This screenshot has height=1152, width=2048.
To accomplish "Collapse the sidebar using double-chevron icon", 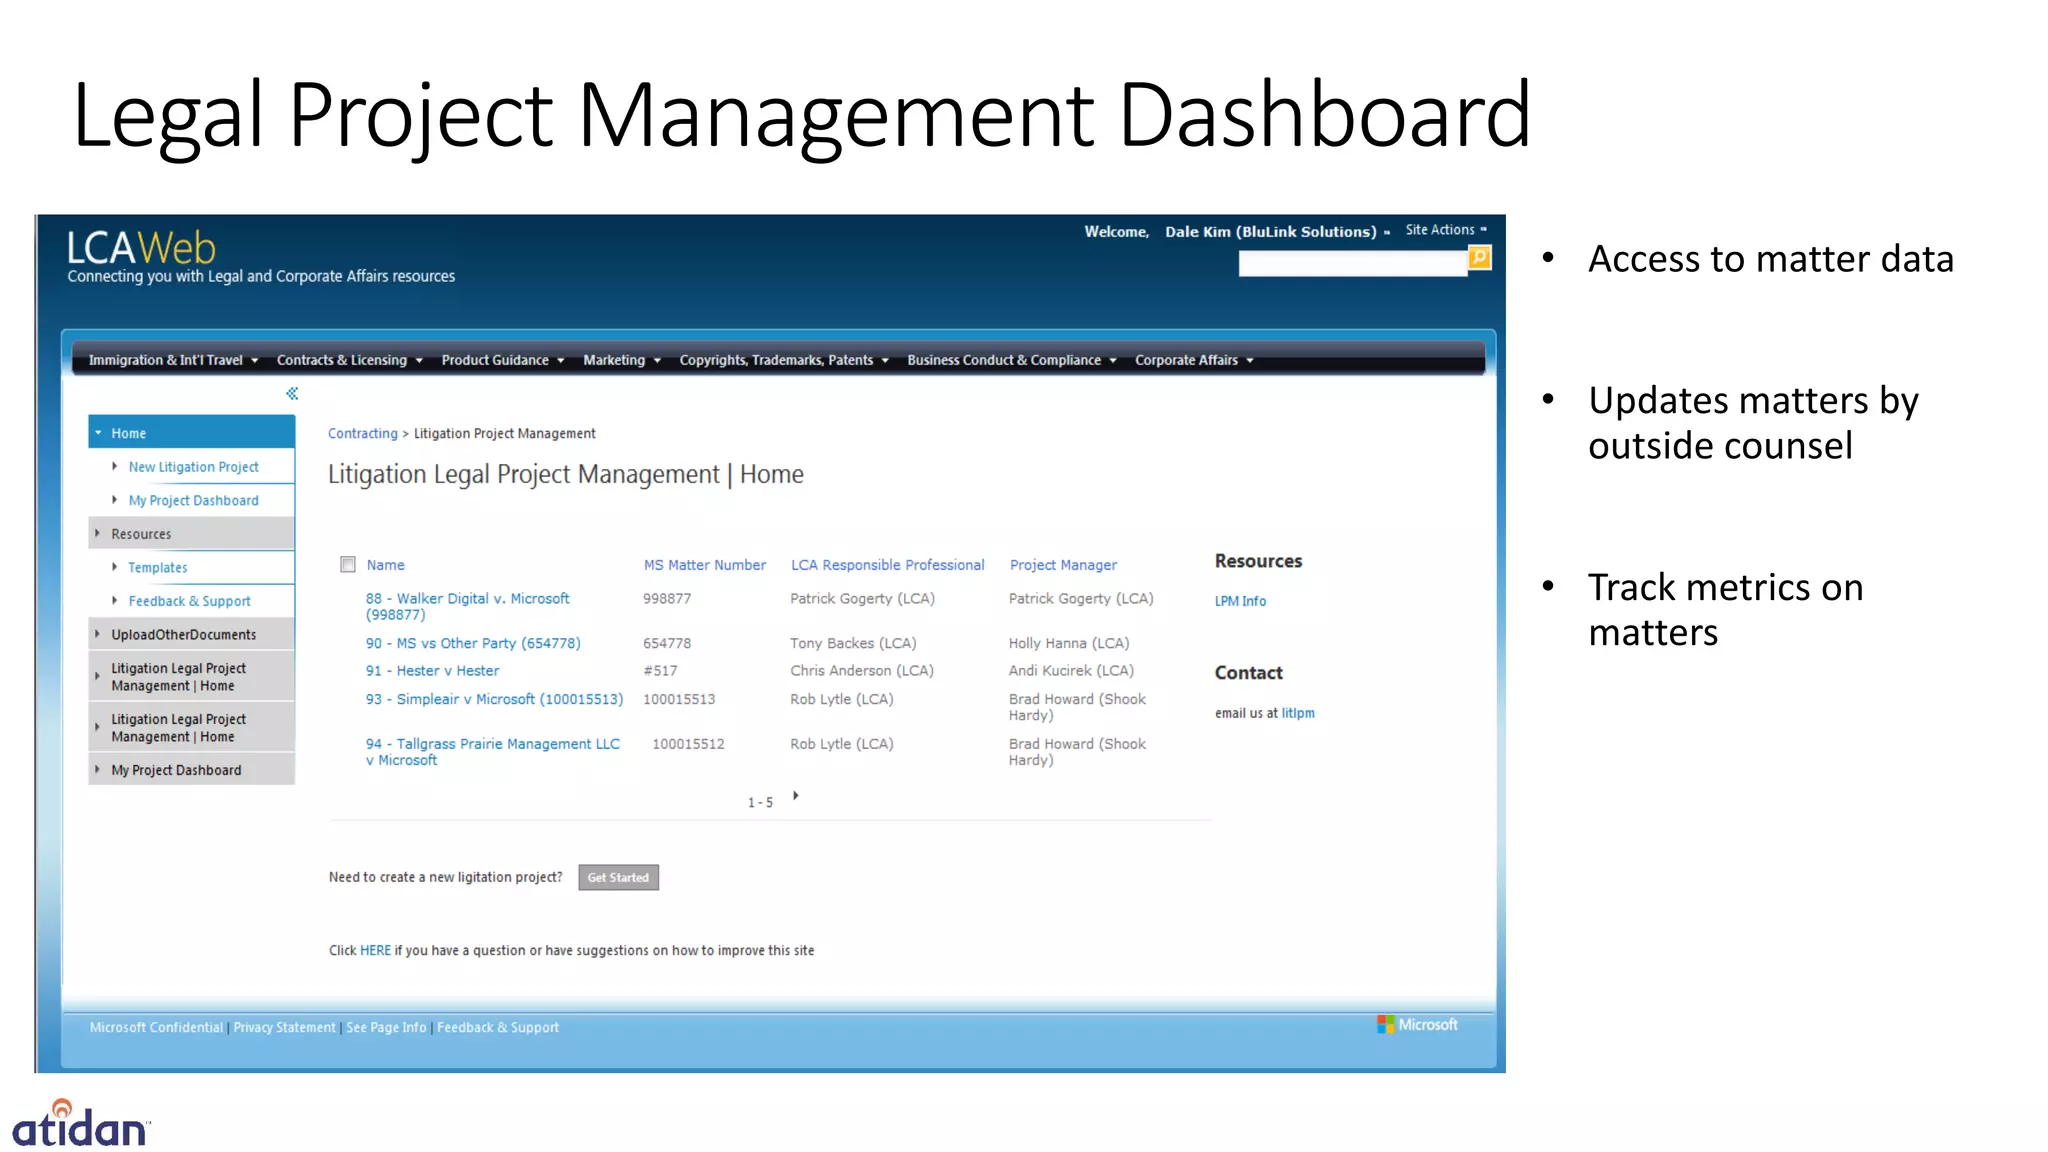I will (x=292, y=394).
